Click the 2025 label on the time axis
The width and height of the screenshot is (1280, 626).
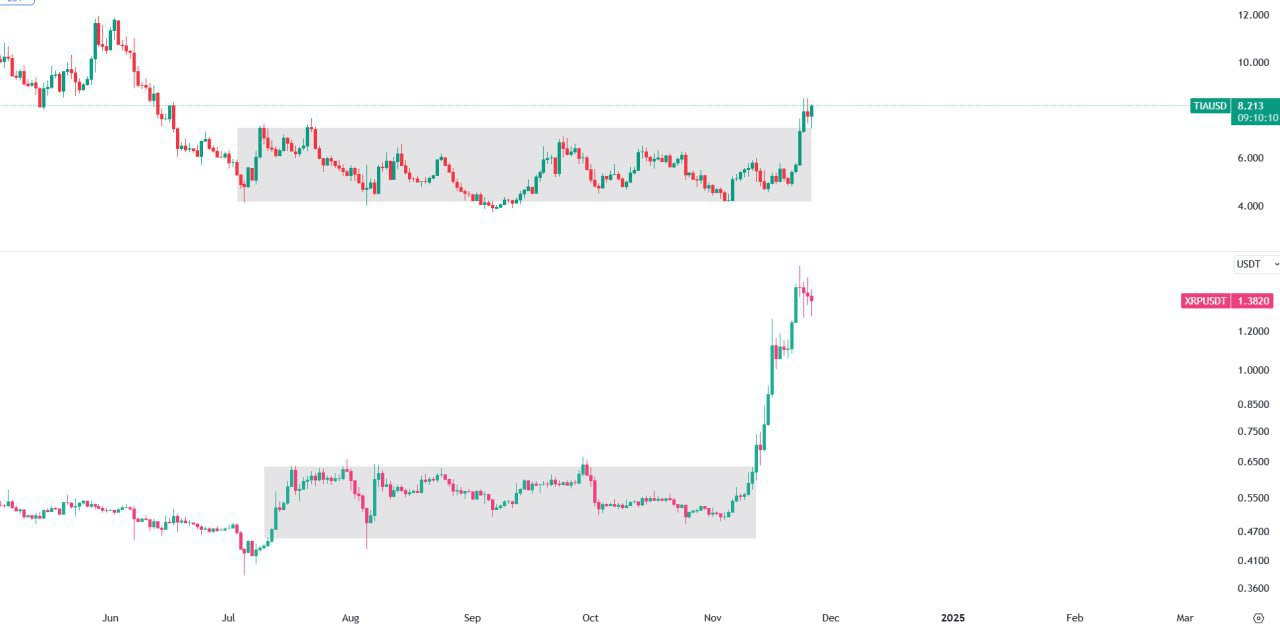955,618
